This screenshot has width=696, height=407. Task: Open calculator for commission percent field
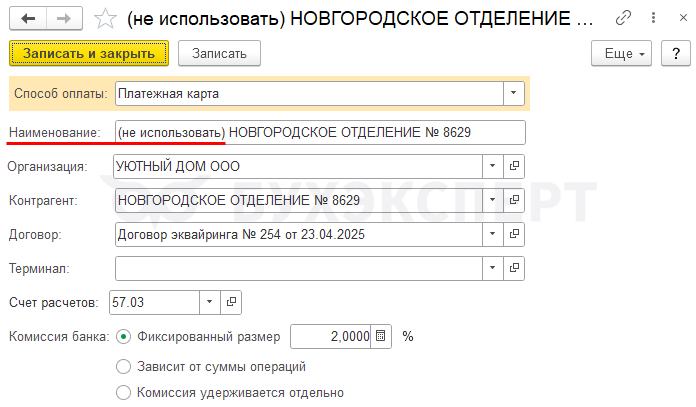[x=380, y=336]
